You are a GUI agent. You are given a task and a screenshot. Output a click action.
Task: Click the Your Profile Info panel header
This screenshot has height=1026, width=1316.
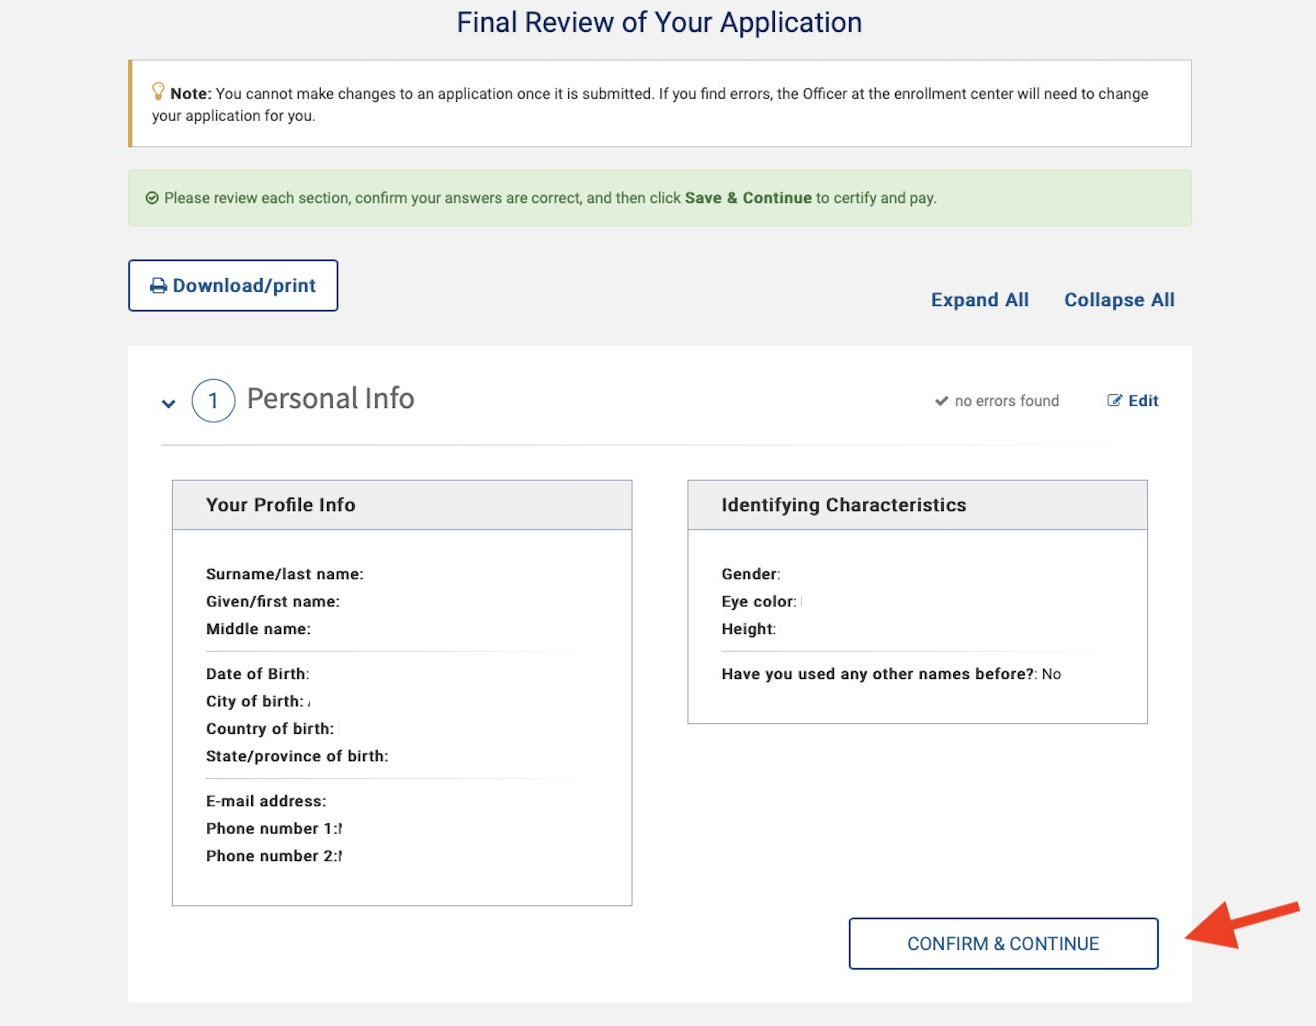(x=402, y=505)
